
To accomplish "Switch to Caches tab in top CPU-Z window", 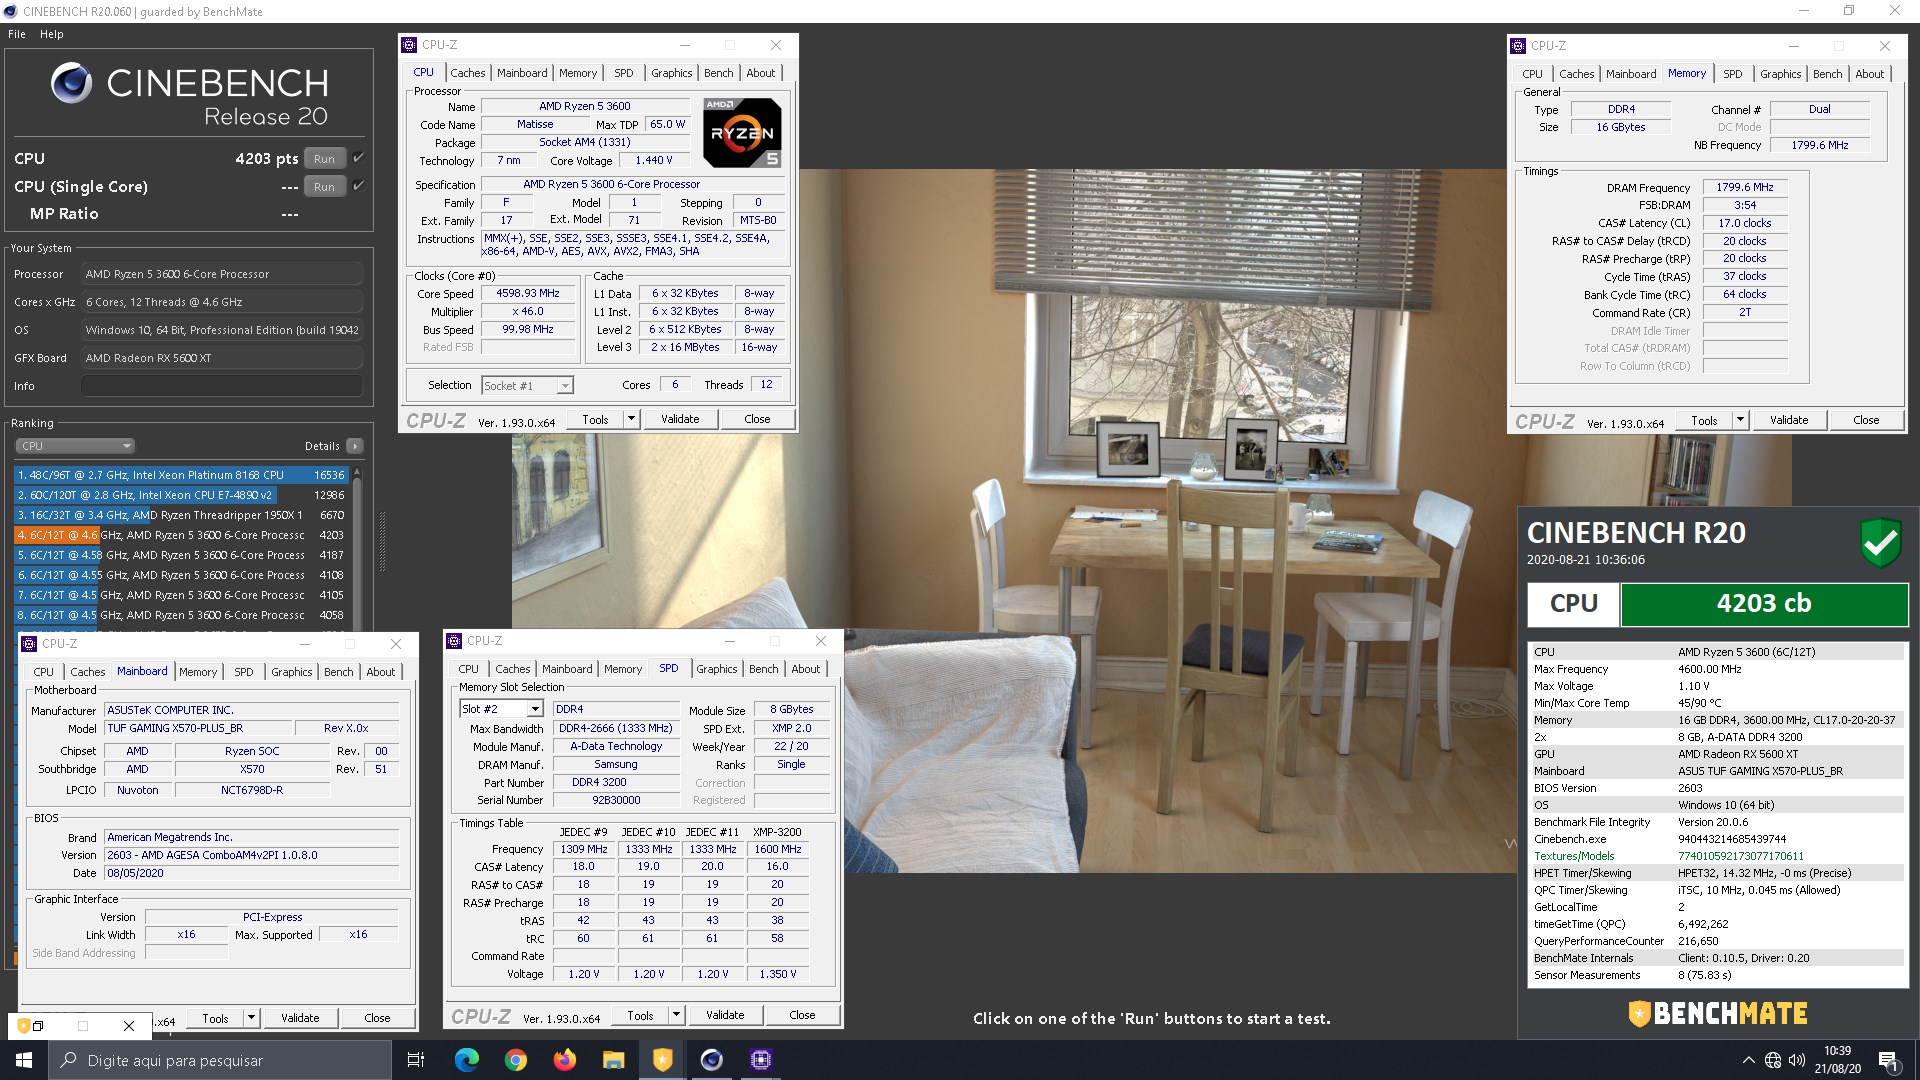I will click(467, 73).
